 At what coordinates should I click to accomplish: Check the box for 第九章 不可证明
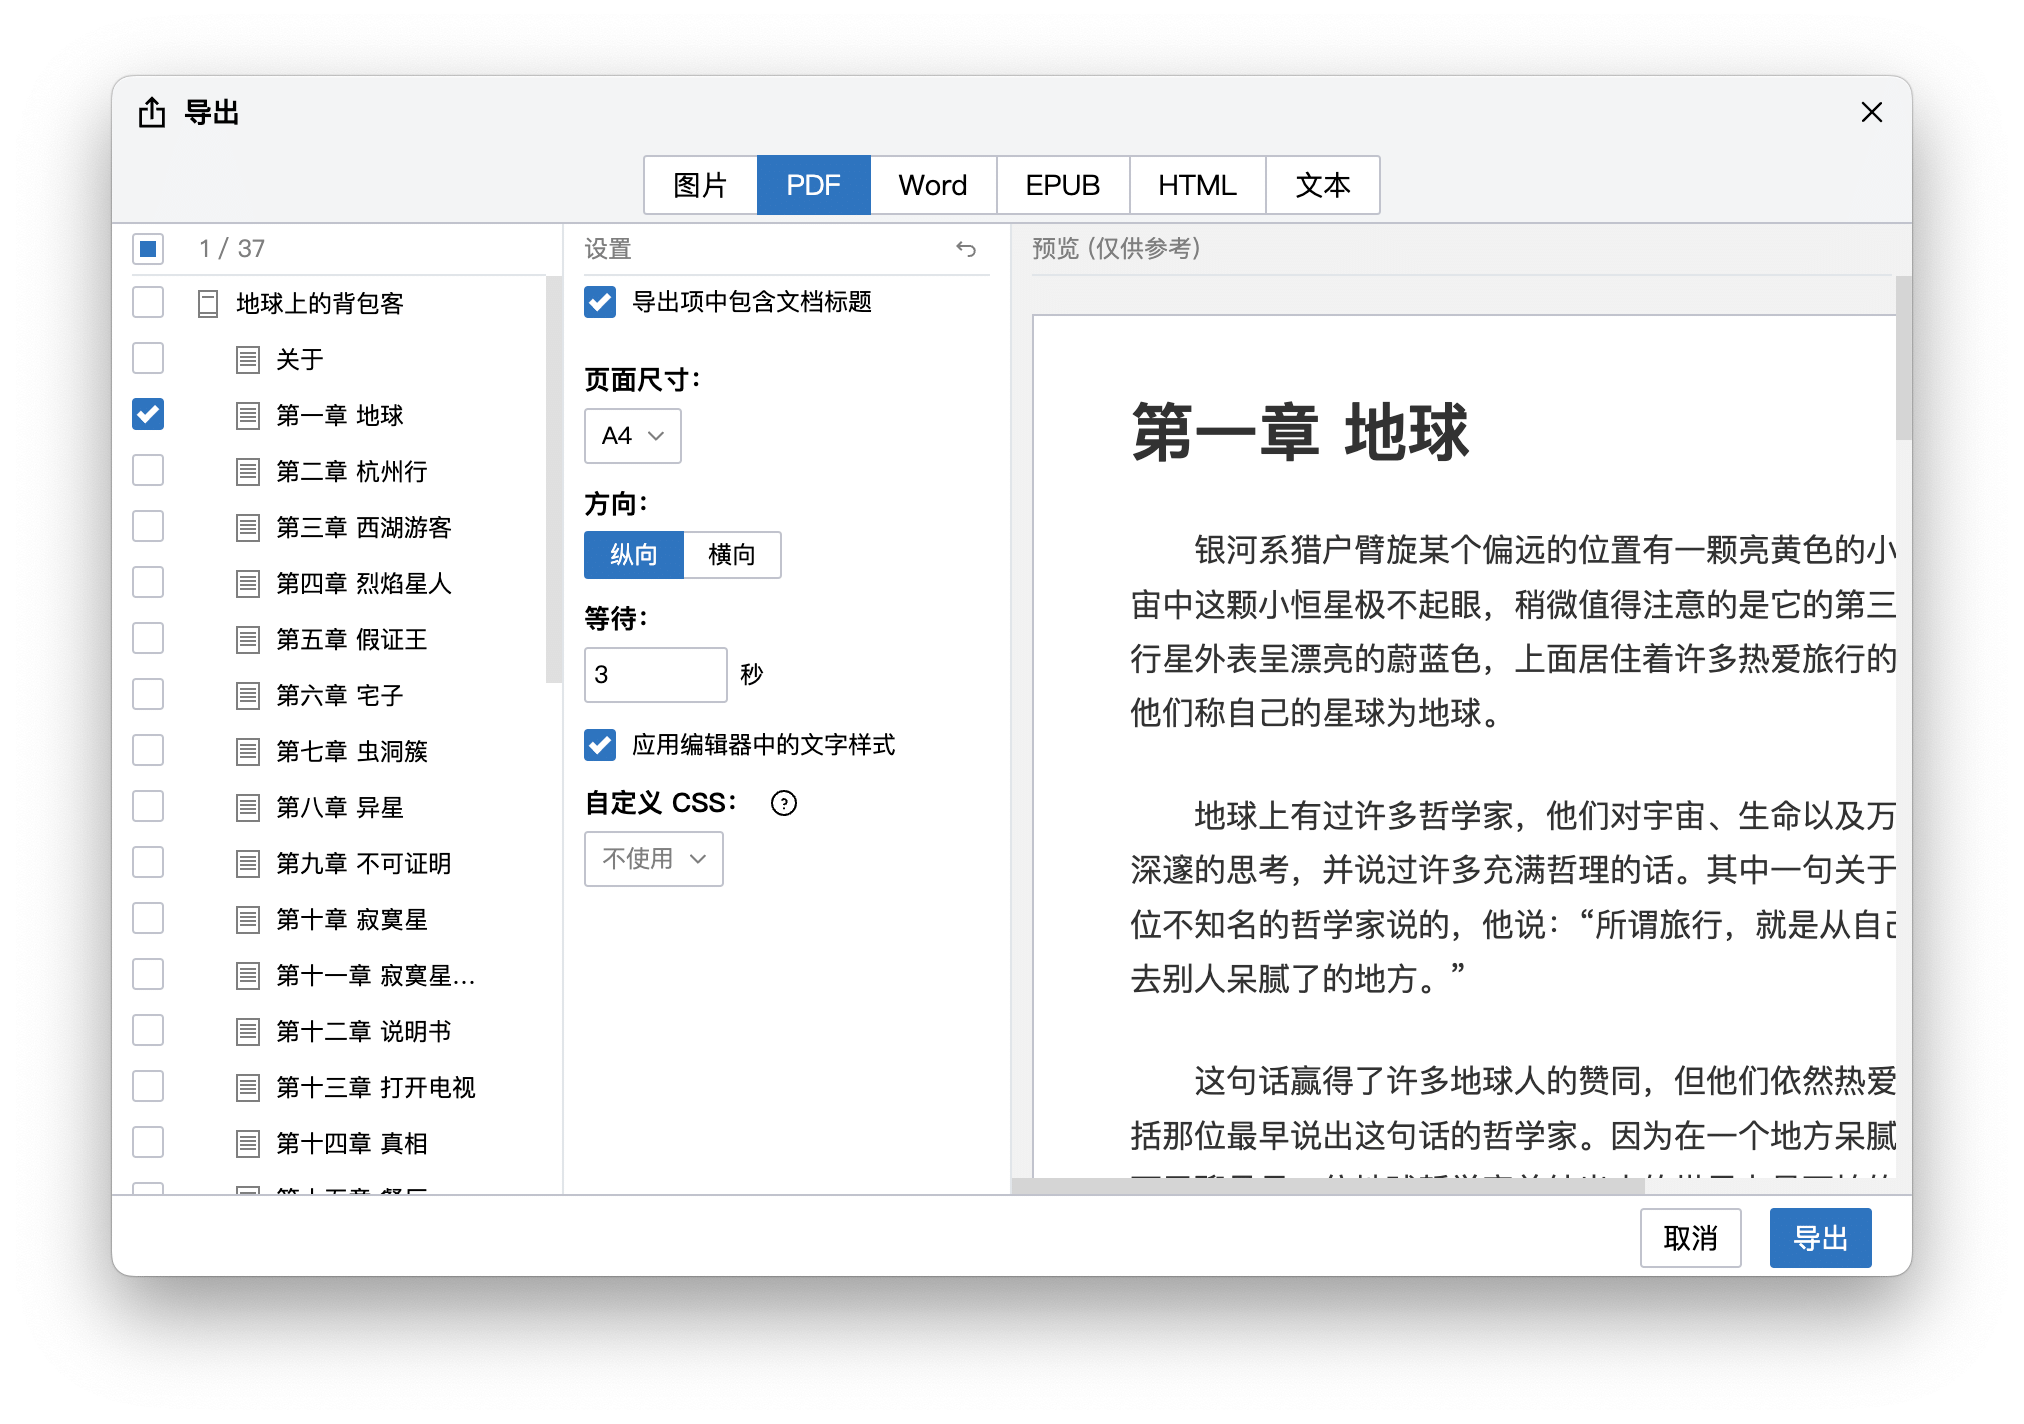pos(148,862)
